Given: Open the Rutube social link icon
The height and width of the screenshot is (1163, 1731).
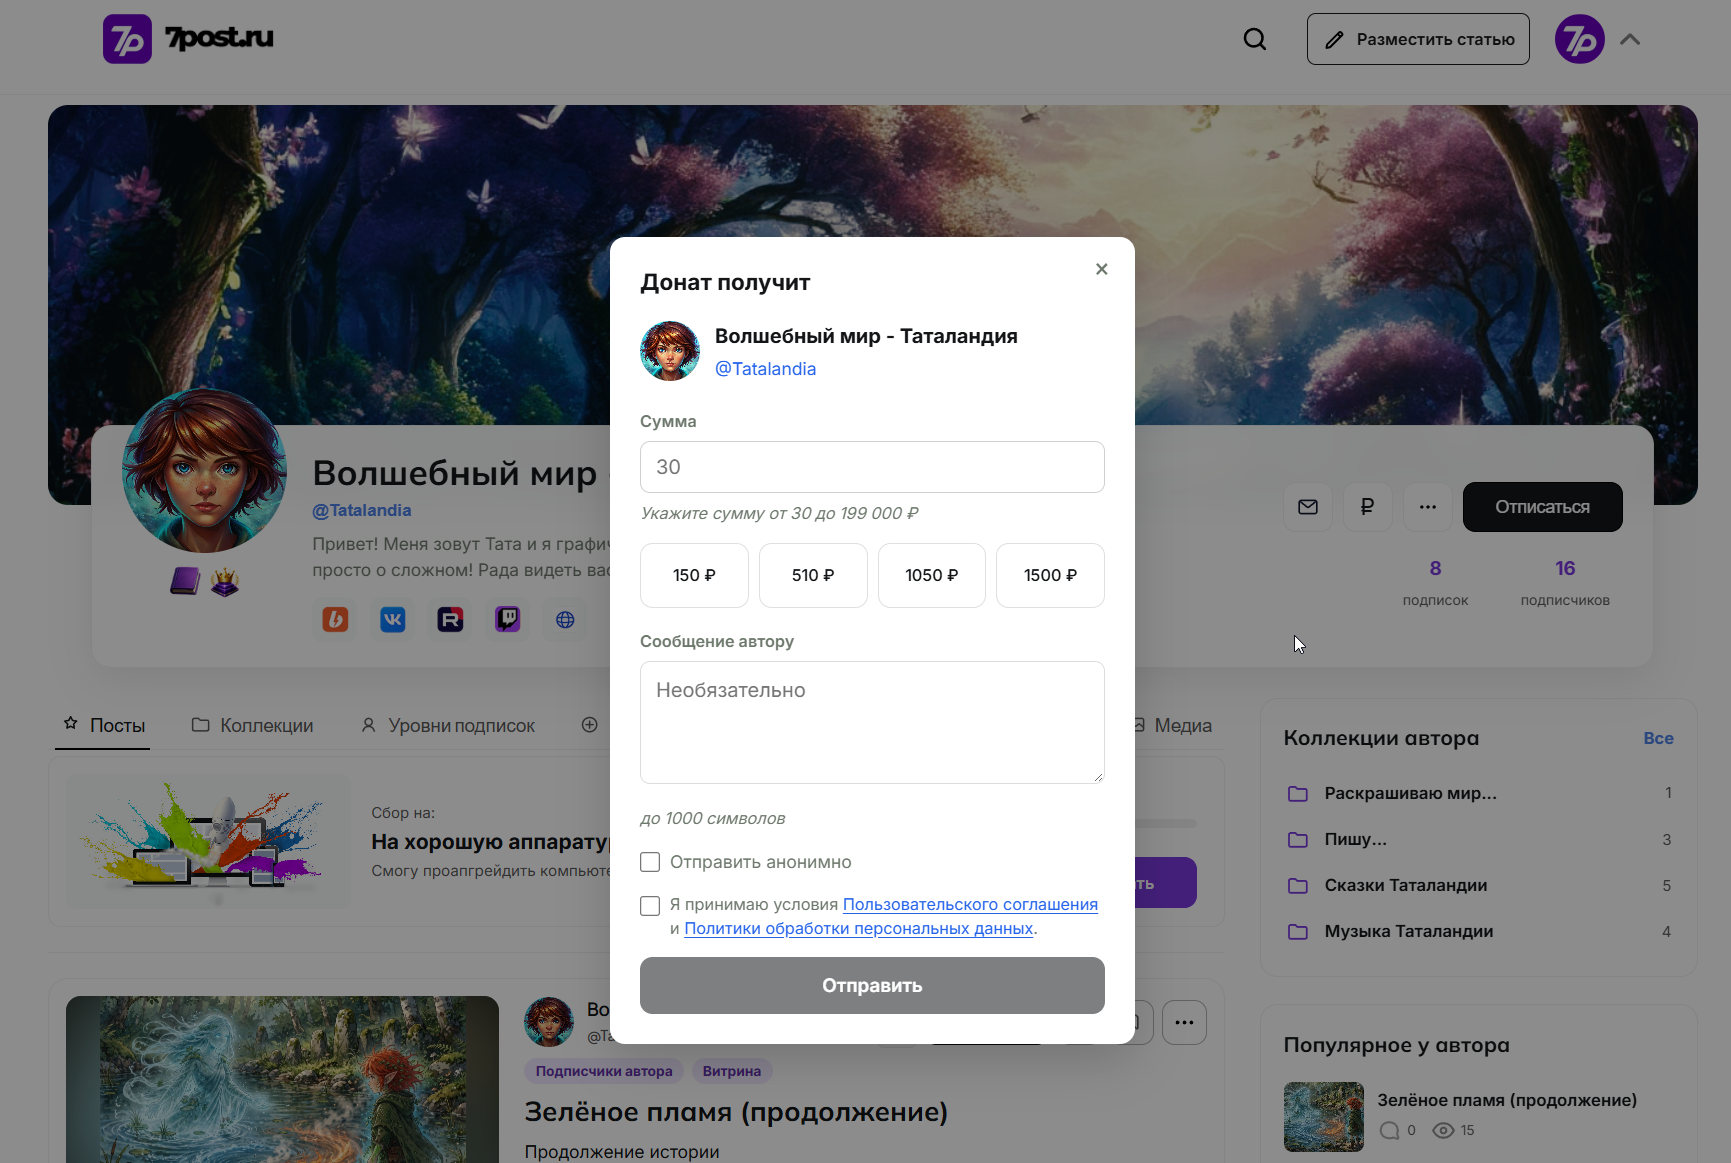Looking at the screenshot, I should (450, 620).
